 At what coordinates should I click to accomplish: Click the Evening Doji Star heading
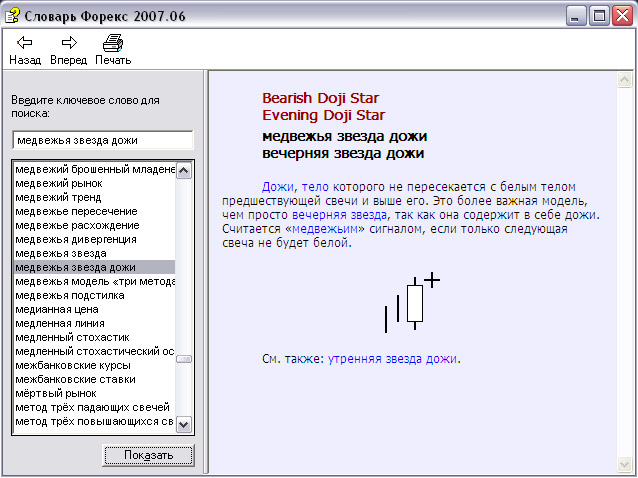(x=323, y=115)
